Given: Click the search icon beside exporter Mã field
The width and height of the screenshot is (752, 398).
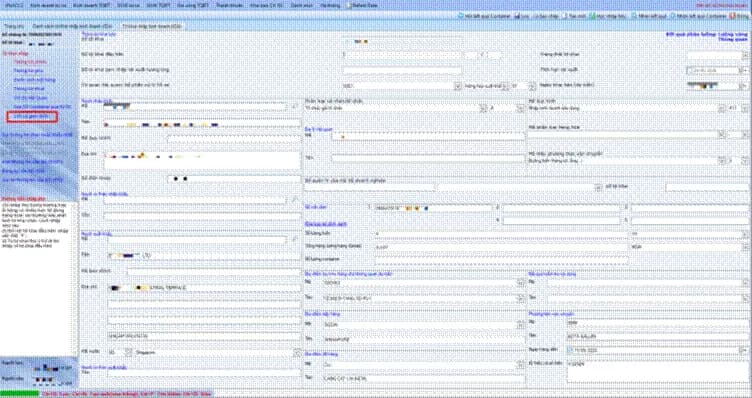Looking at the screenshot, I should 295,238.
